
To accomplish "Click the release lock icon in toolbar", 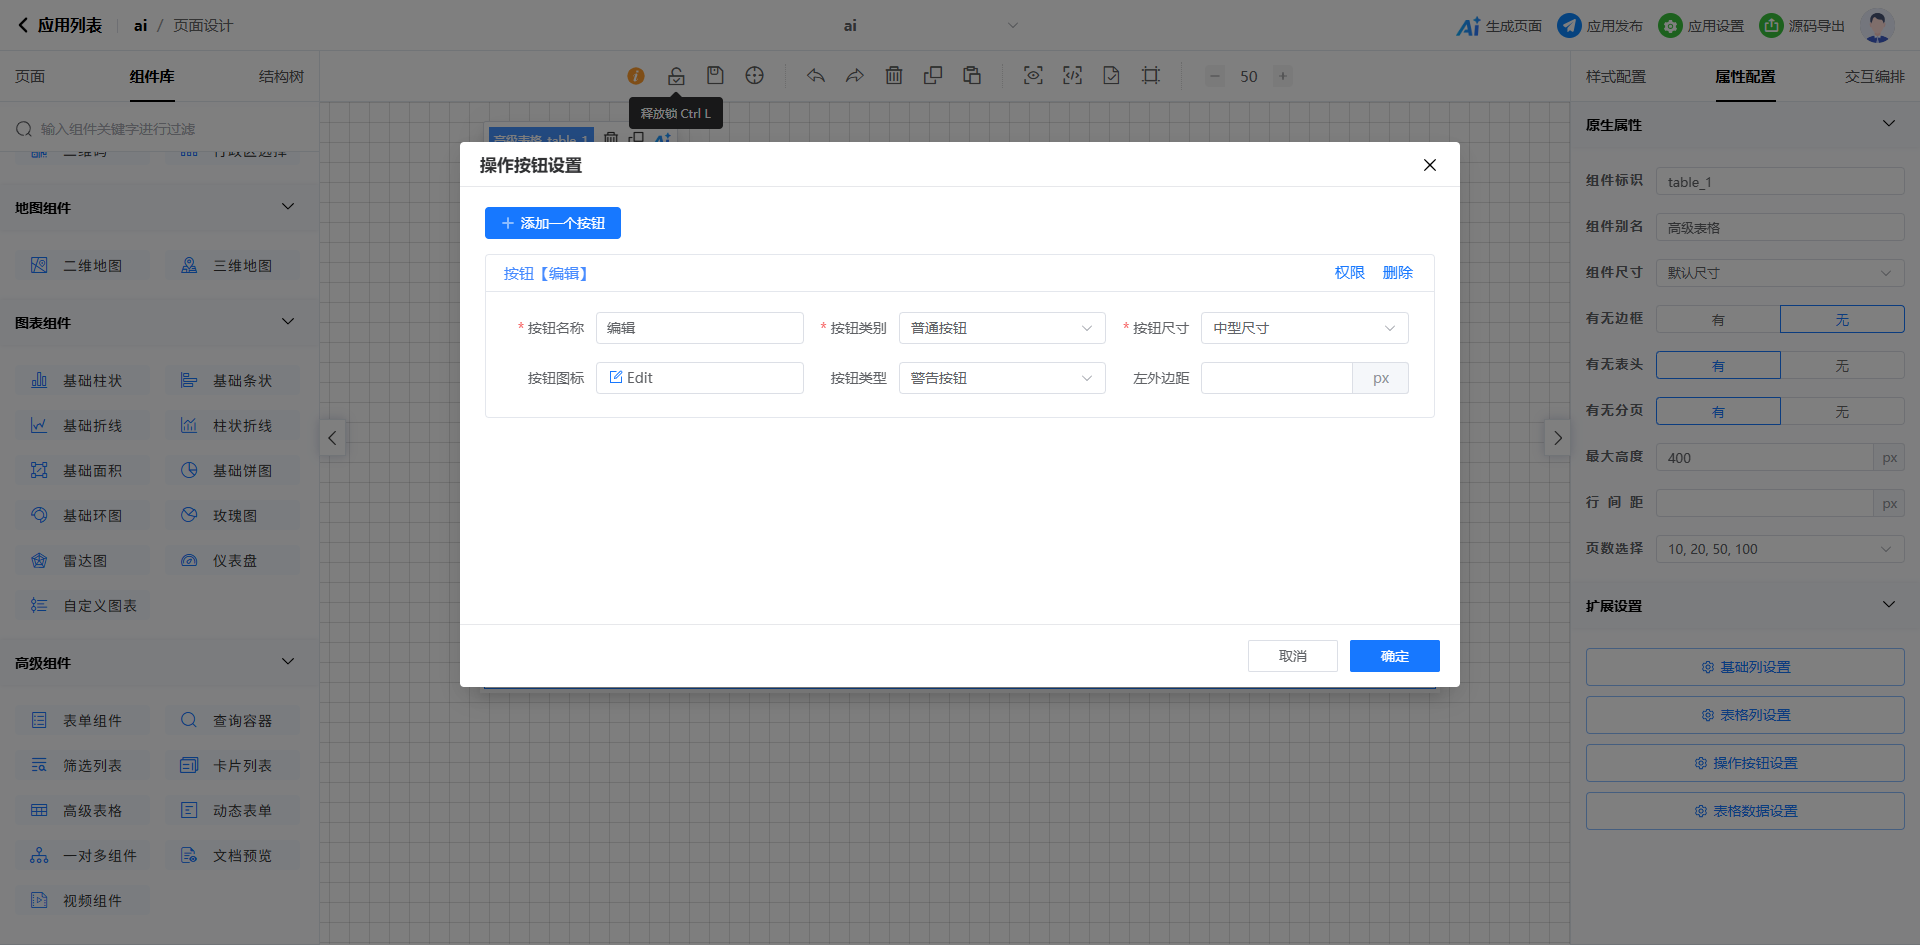I will (676, 76).
